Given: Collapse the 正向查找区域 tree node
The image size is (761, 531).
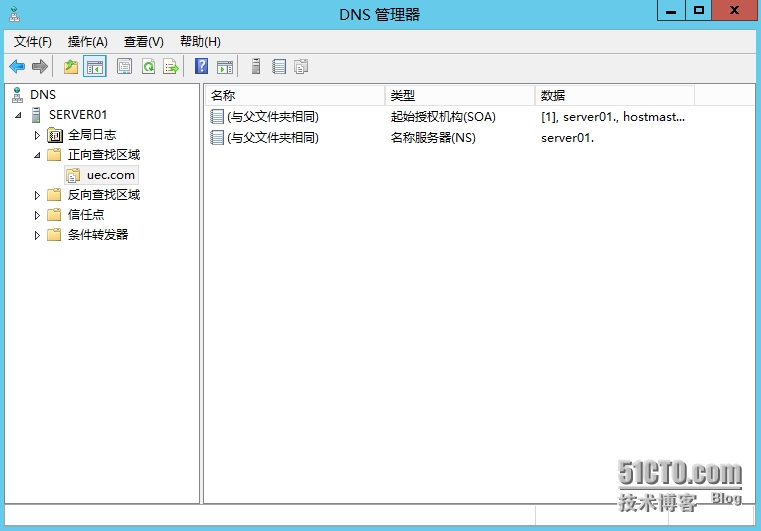Looking at the screenshot, I should [37, 155].
